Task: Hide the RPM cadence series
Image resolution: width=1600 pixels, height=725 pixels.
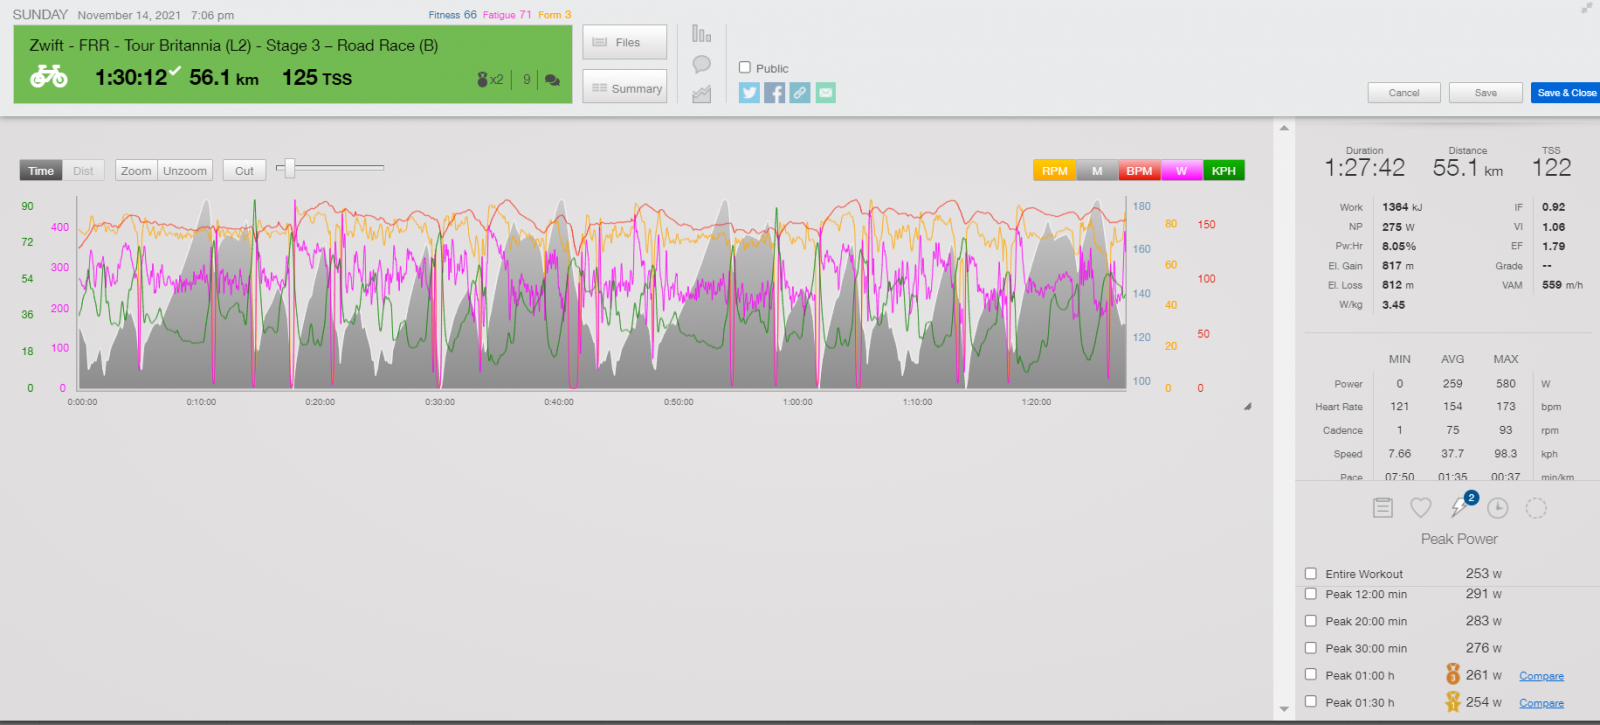Action: pyautogui.click(x=1054, y=171)
